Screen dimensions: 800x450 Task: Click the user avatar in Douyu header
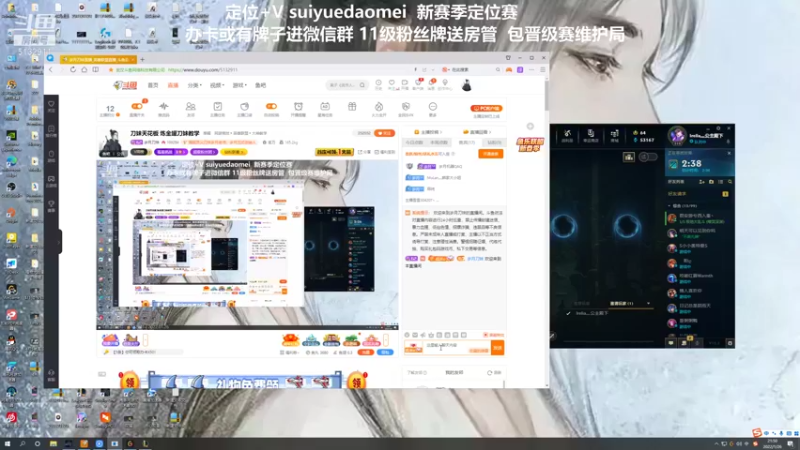coord(466,85)
